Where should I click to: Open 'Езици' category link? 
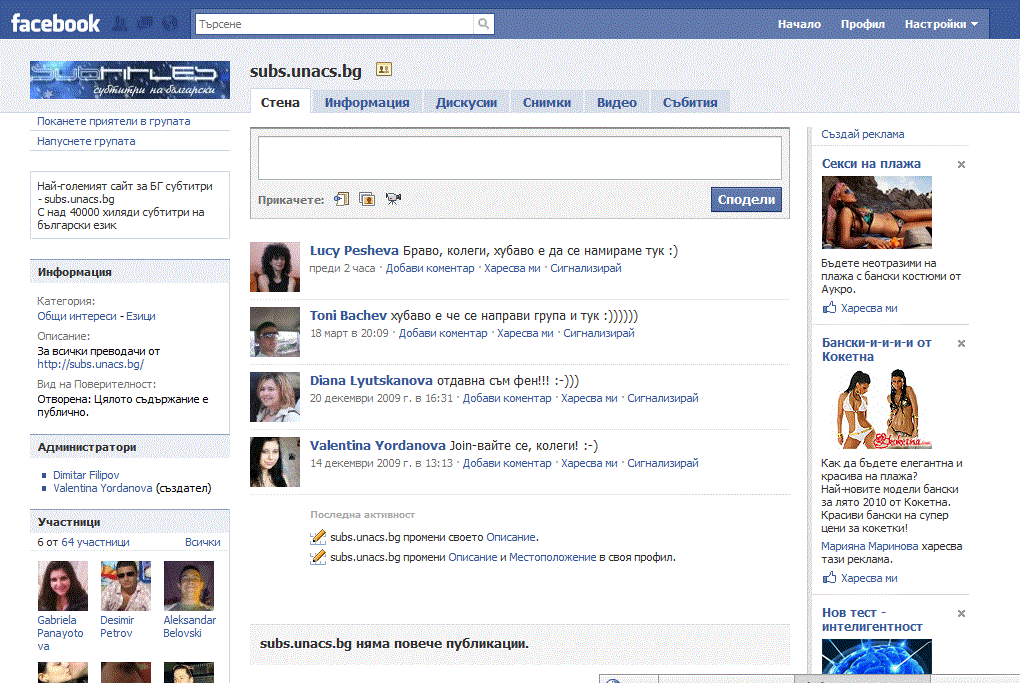pyautogui.click(x=141, y=316)
